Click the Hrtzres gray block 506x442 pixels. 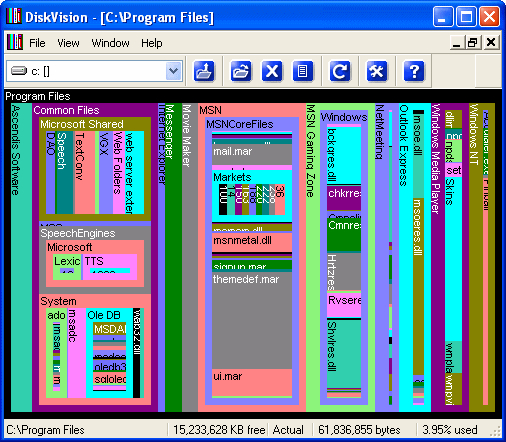344,272
